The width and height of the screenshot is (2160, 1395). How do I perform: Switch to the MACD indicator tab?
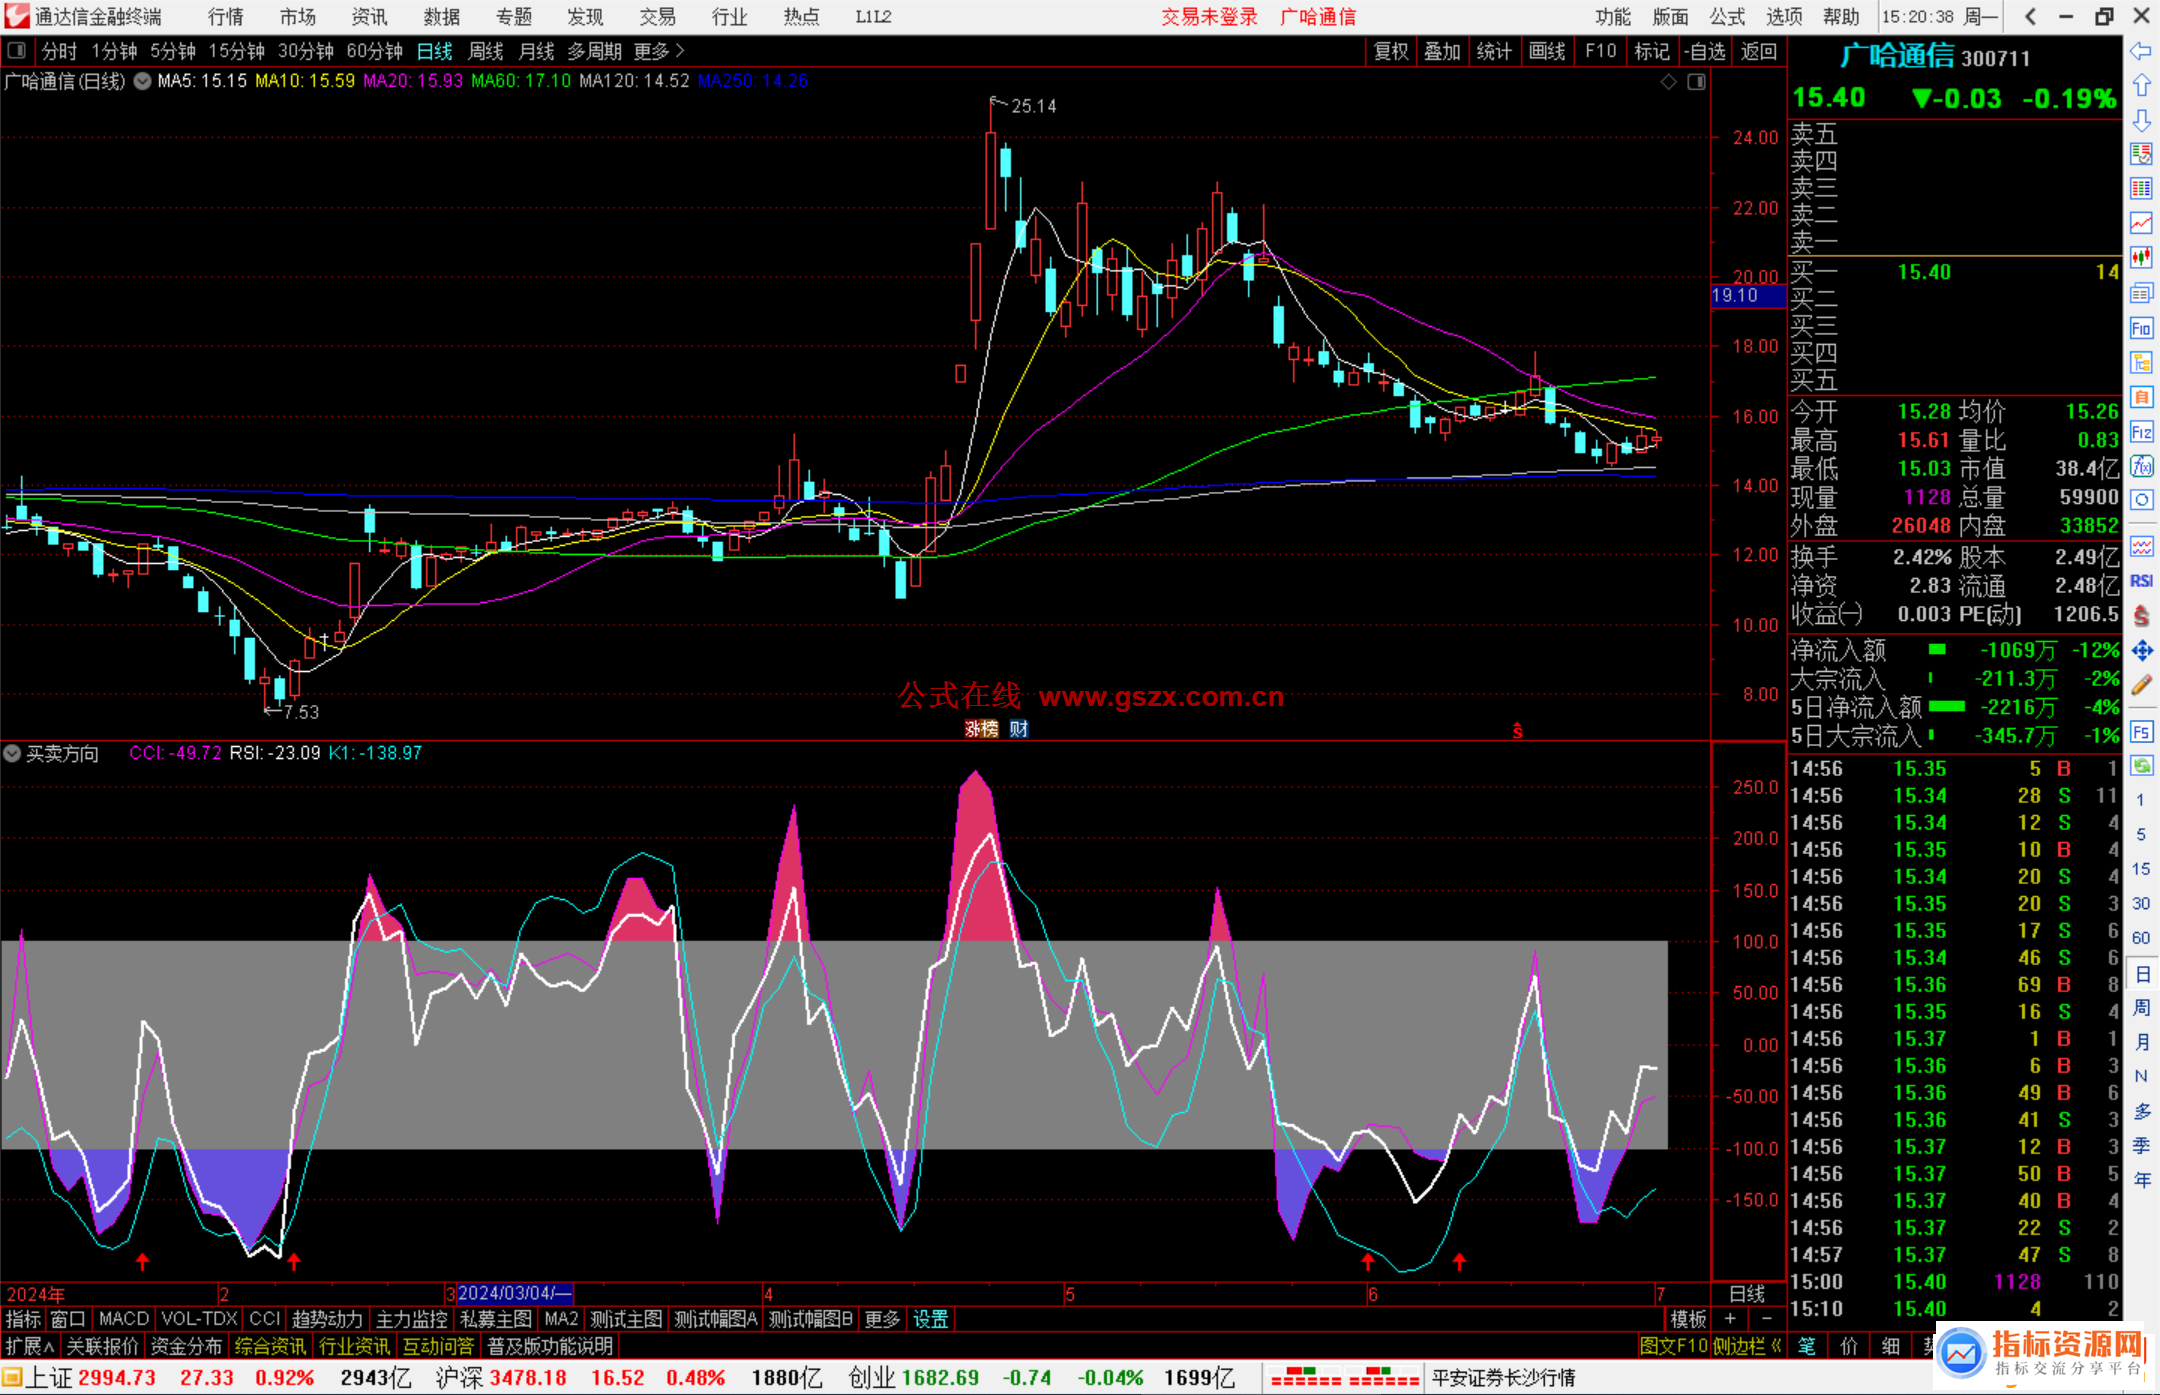pos(124,1319)
